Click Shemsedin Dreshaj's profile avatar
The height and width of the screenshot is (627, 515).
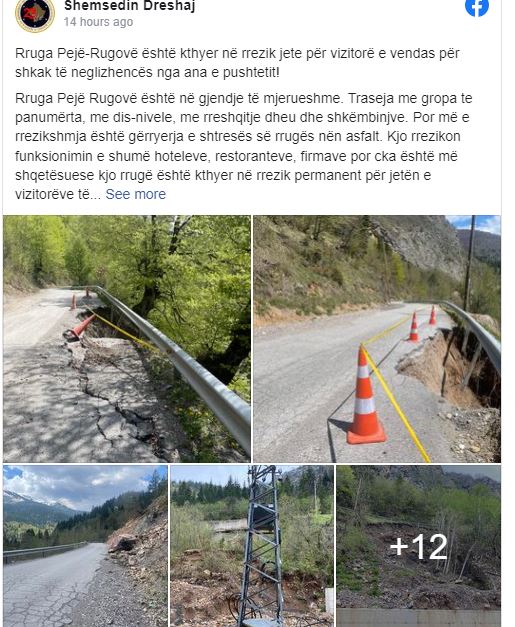(35, 15)
